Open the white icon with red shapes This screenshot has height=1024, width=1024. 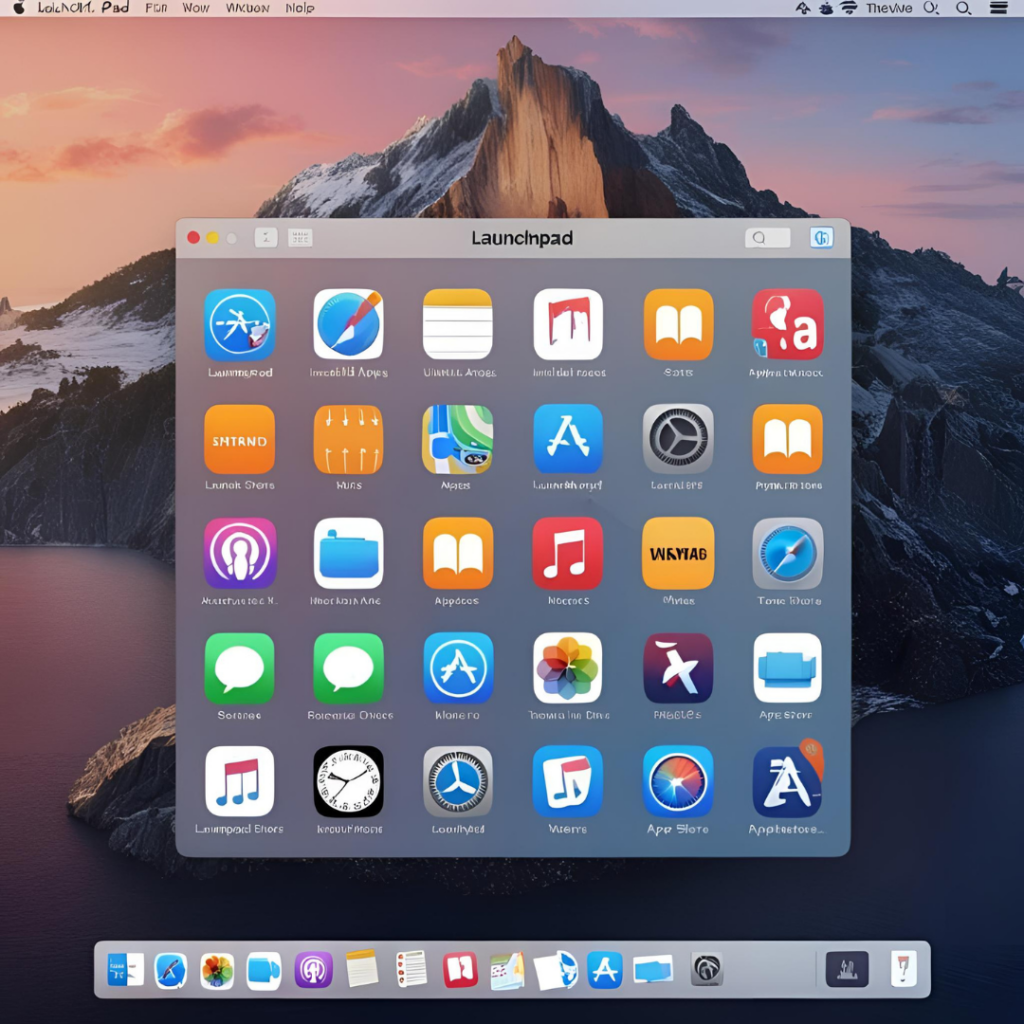[568, 325]
